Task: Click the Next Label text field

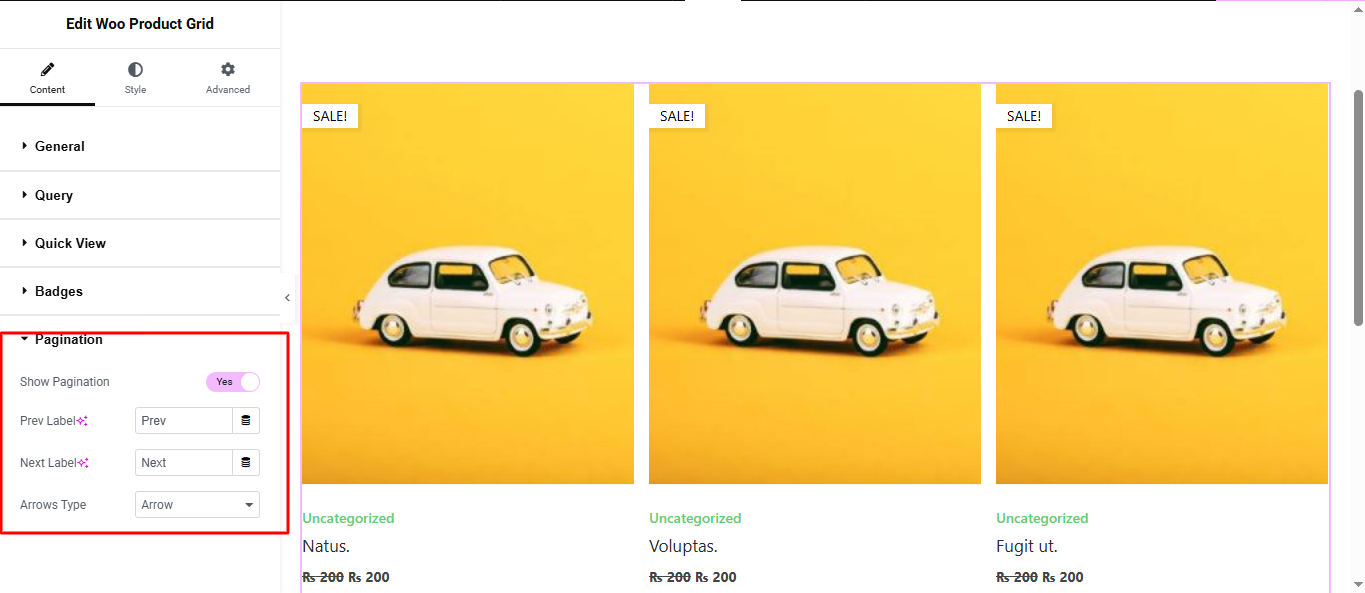Action: coord(184,463)
